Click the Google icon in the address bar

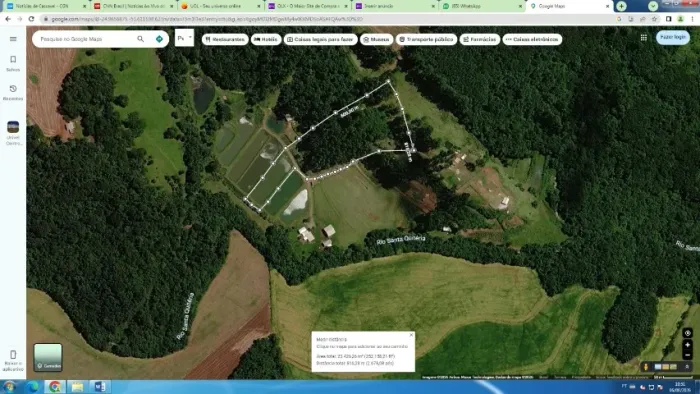pyautogui.click(x=619, y=19)
